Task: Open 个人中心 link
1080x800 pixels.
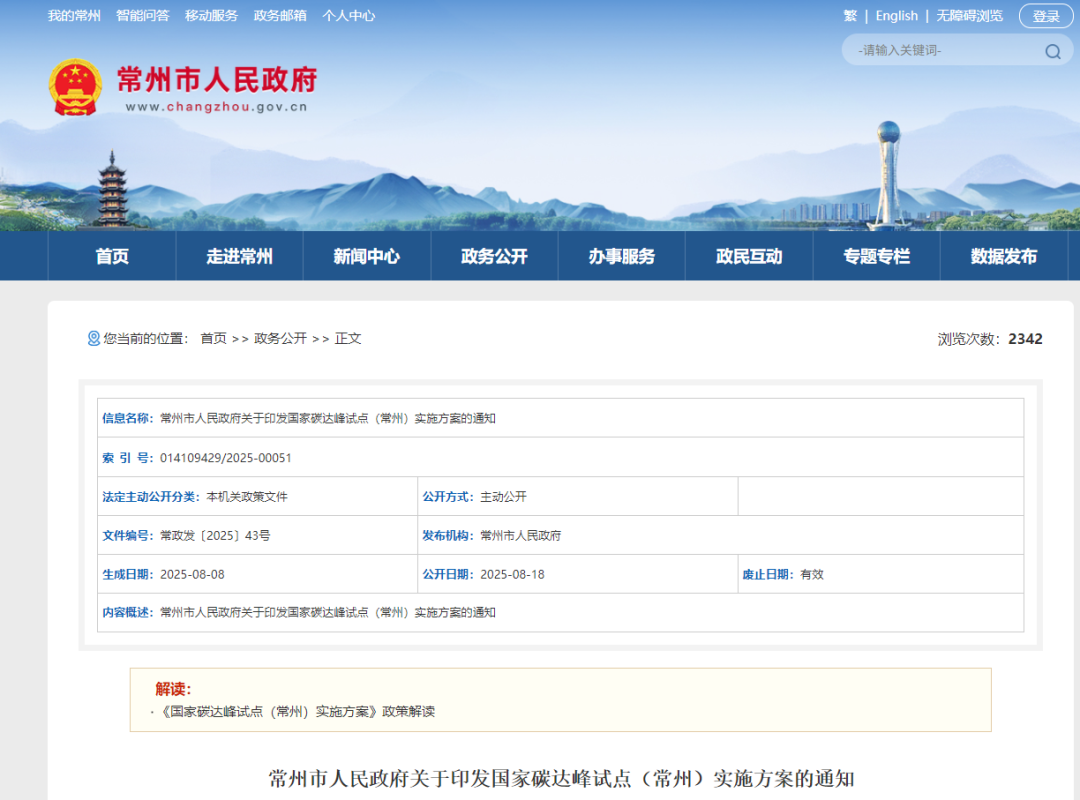Action: (x=349, y=16)
